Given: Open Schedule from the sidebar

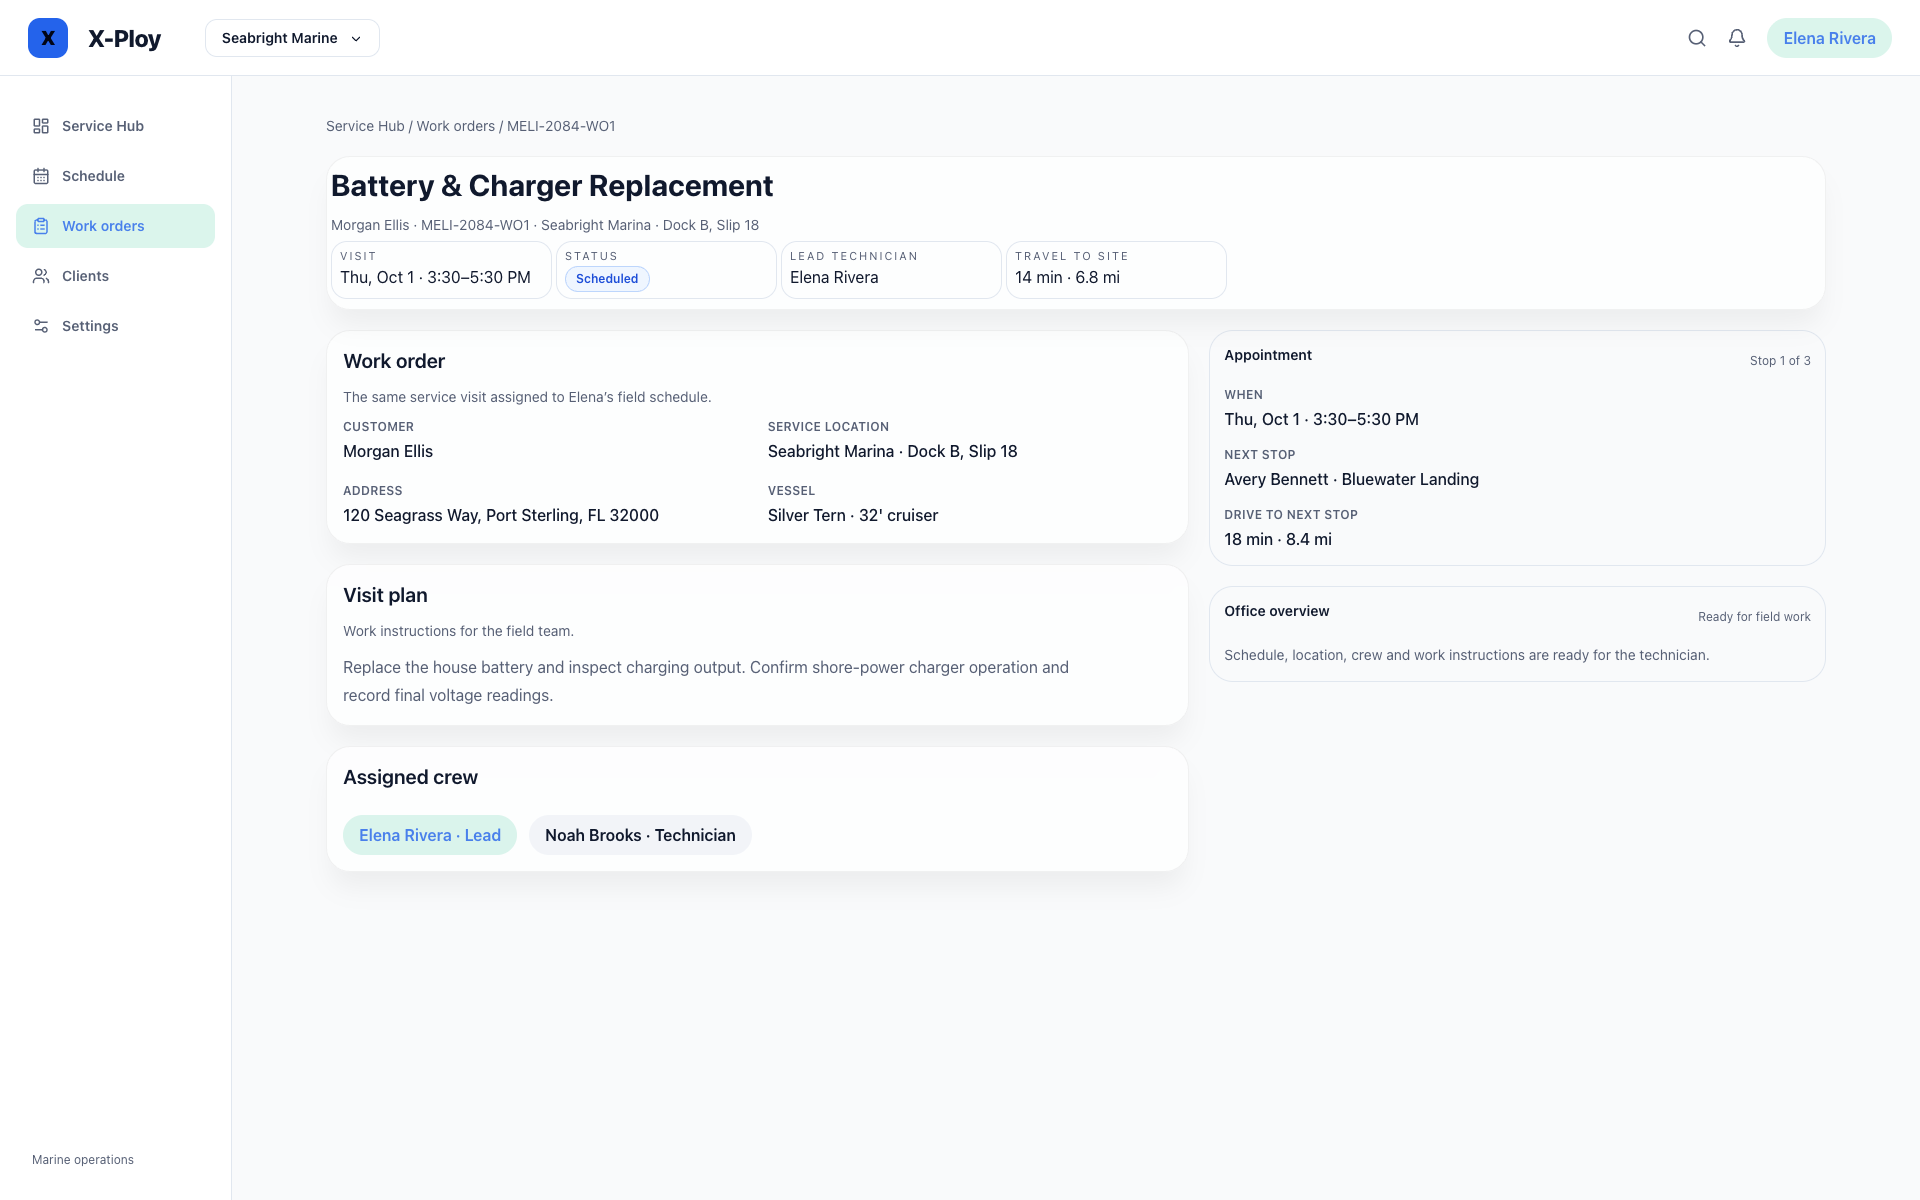Looking at the screenshot, I should tap(115, 176).
